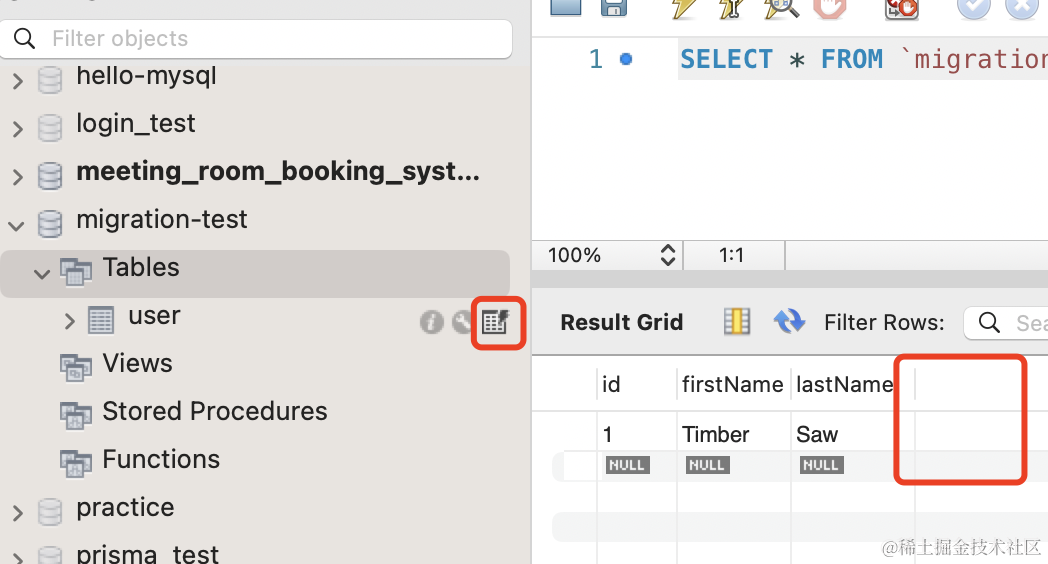Screen dimensions: 1048x564
Task: Click the result grid columns icon
Action: 737,322
